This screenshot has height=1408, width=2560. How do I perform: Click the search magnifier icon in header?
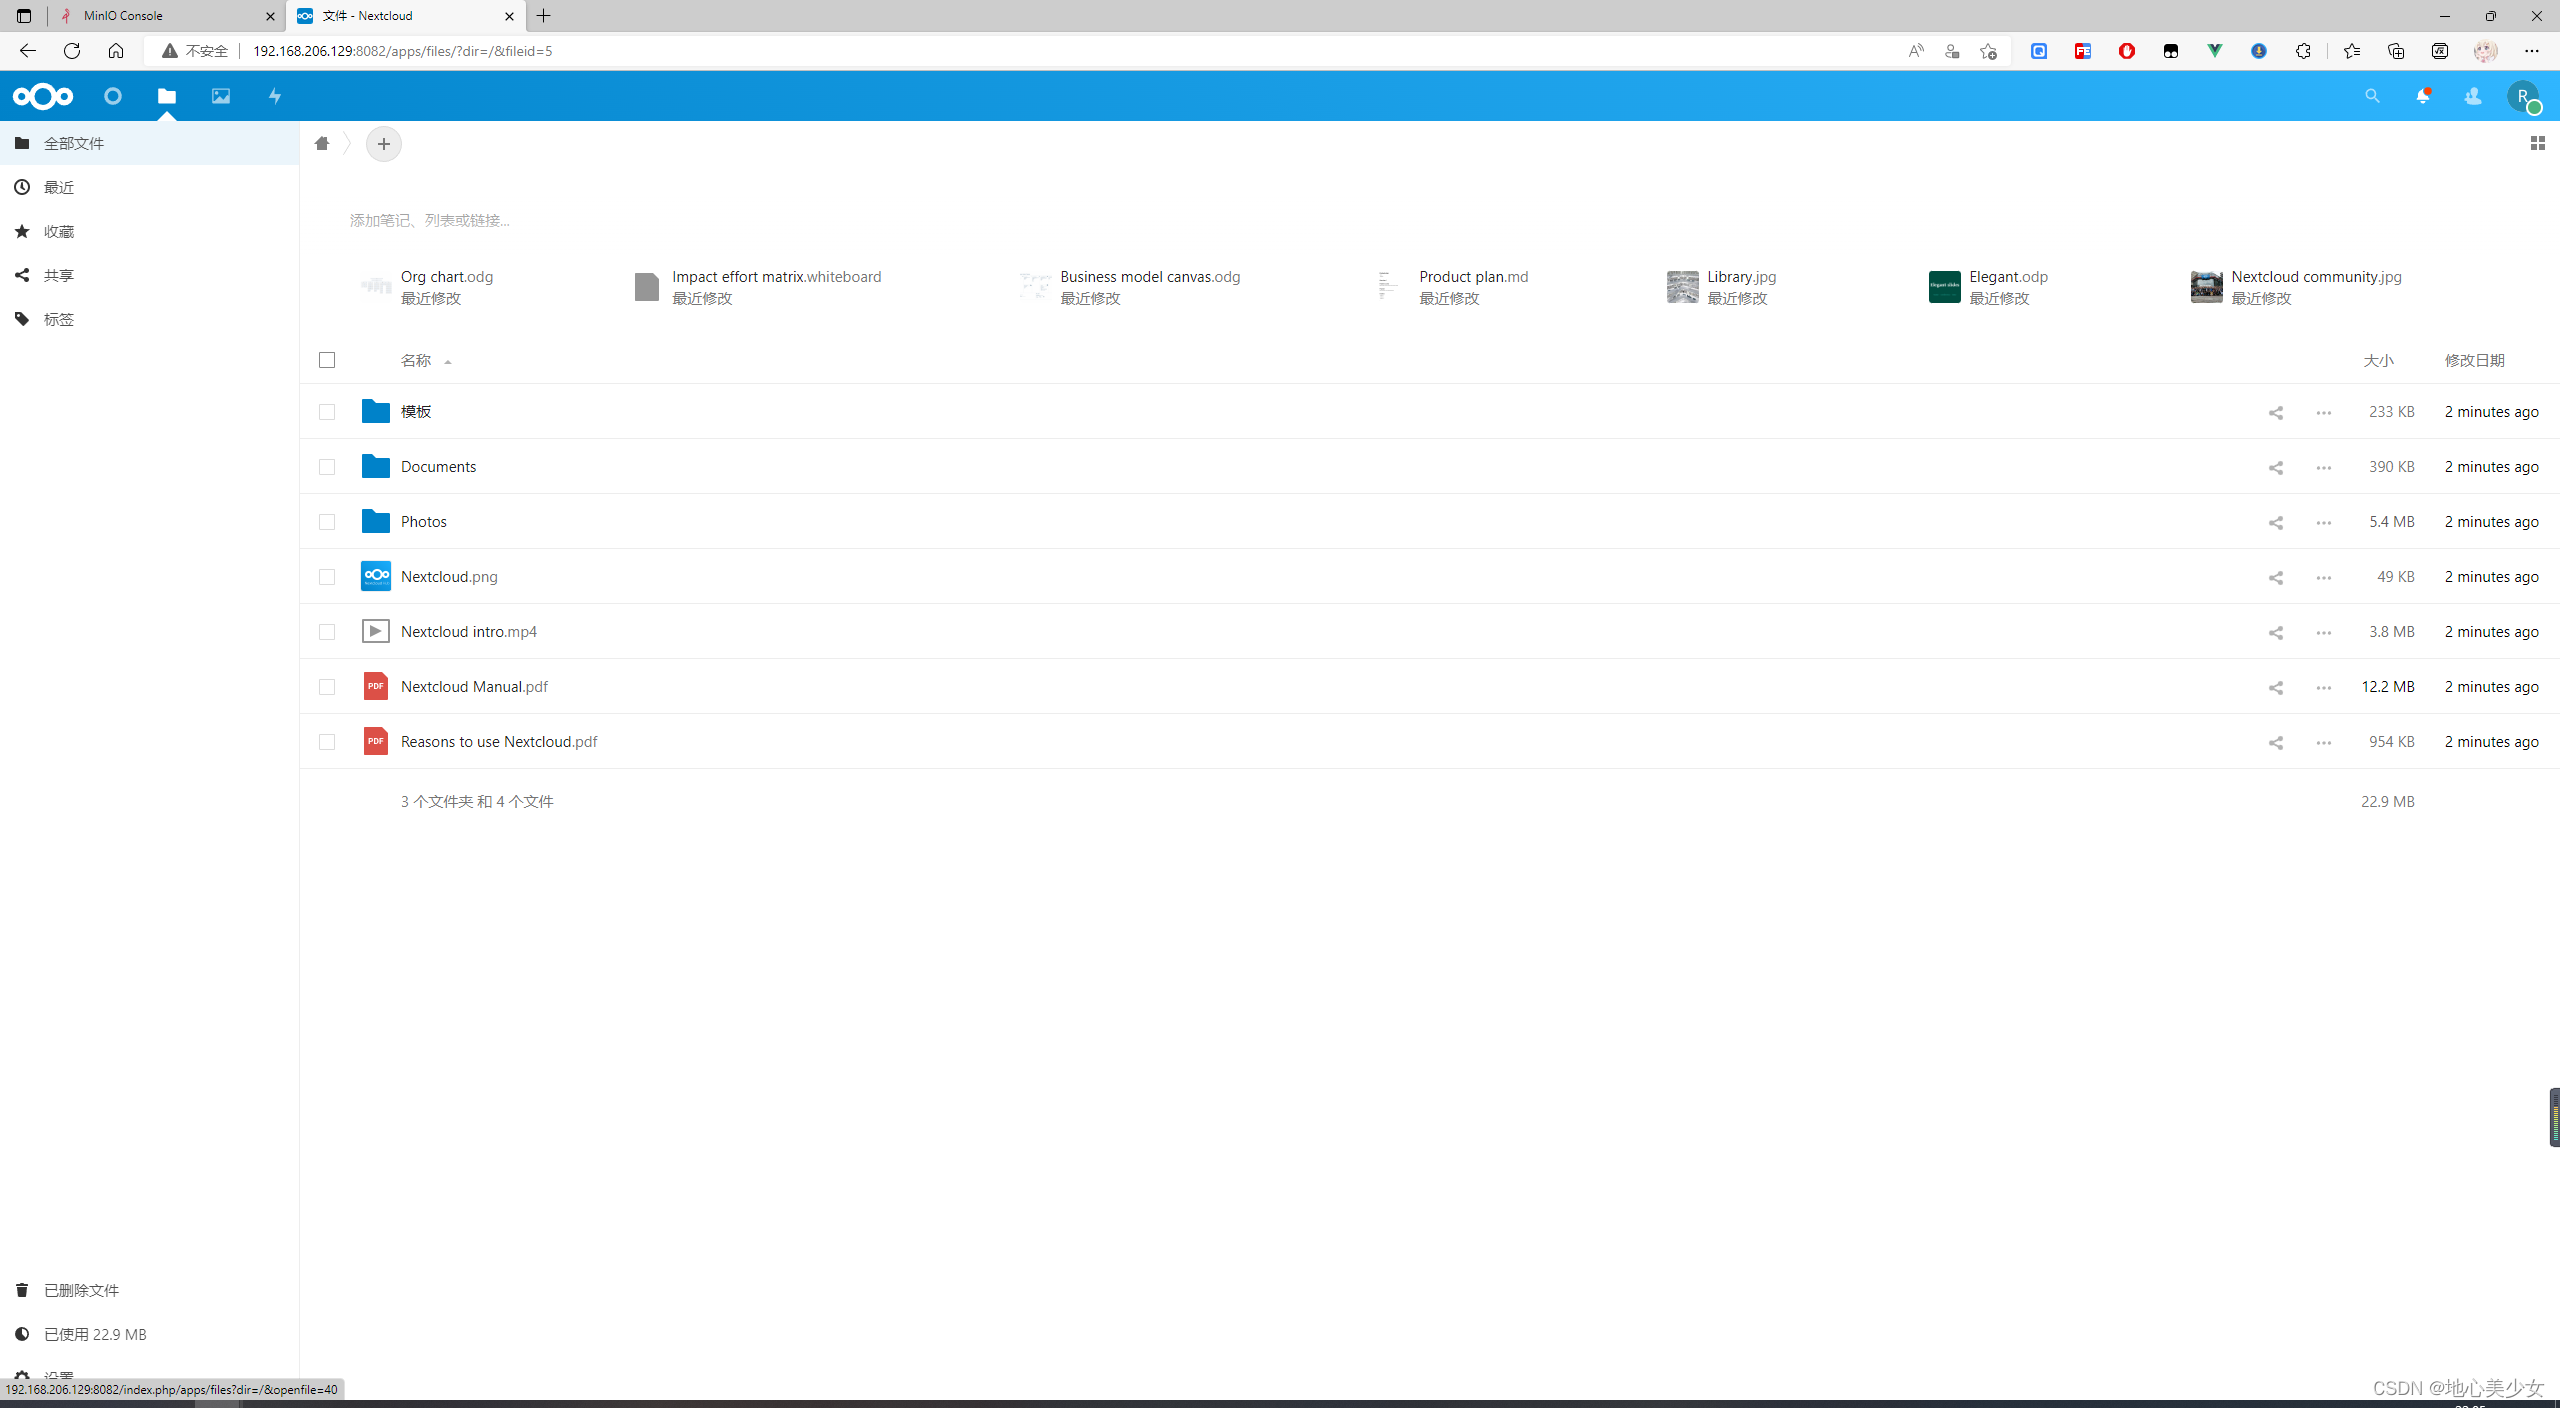pyautogui.click(x=2372, y=96)
